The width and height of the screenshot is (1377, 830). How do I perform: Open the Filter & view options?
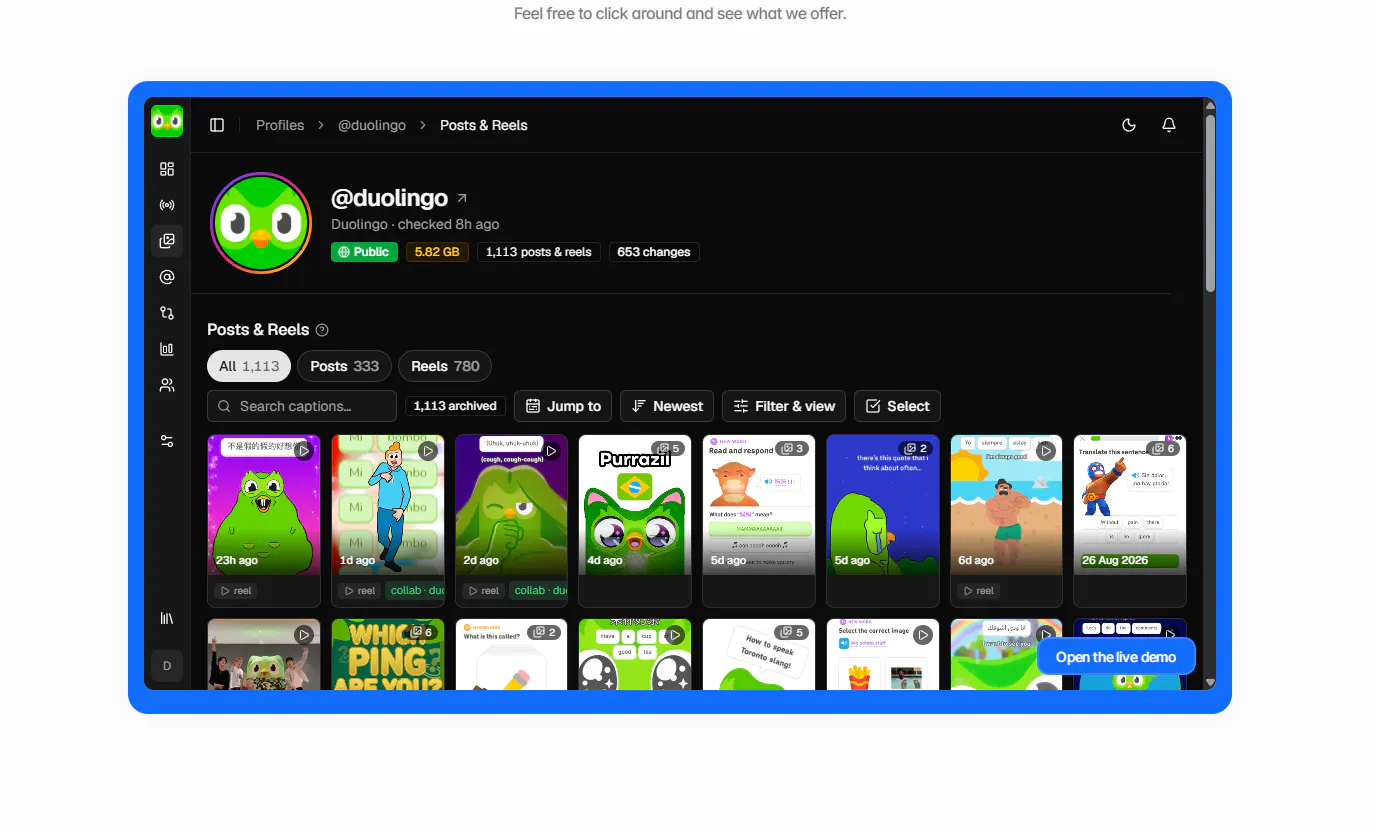pos(784,406)
